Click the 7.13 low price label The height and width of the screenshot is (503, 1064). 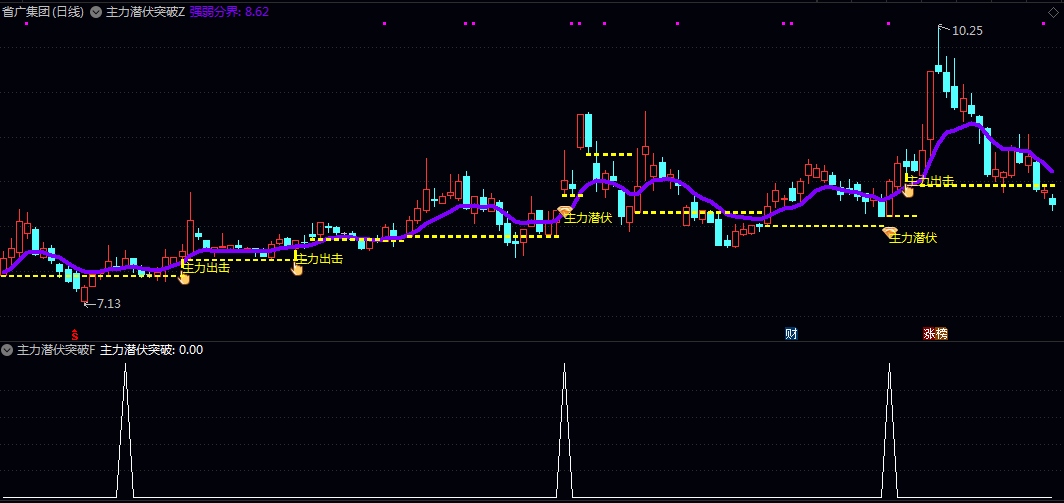pos(109,303)
